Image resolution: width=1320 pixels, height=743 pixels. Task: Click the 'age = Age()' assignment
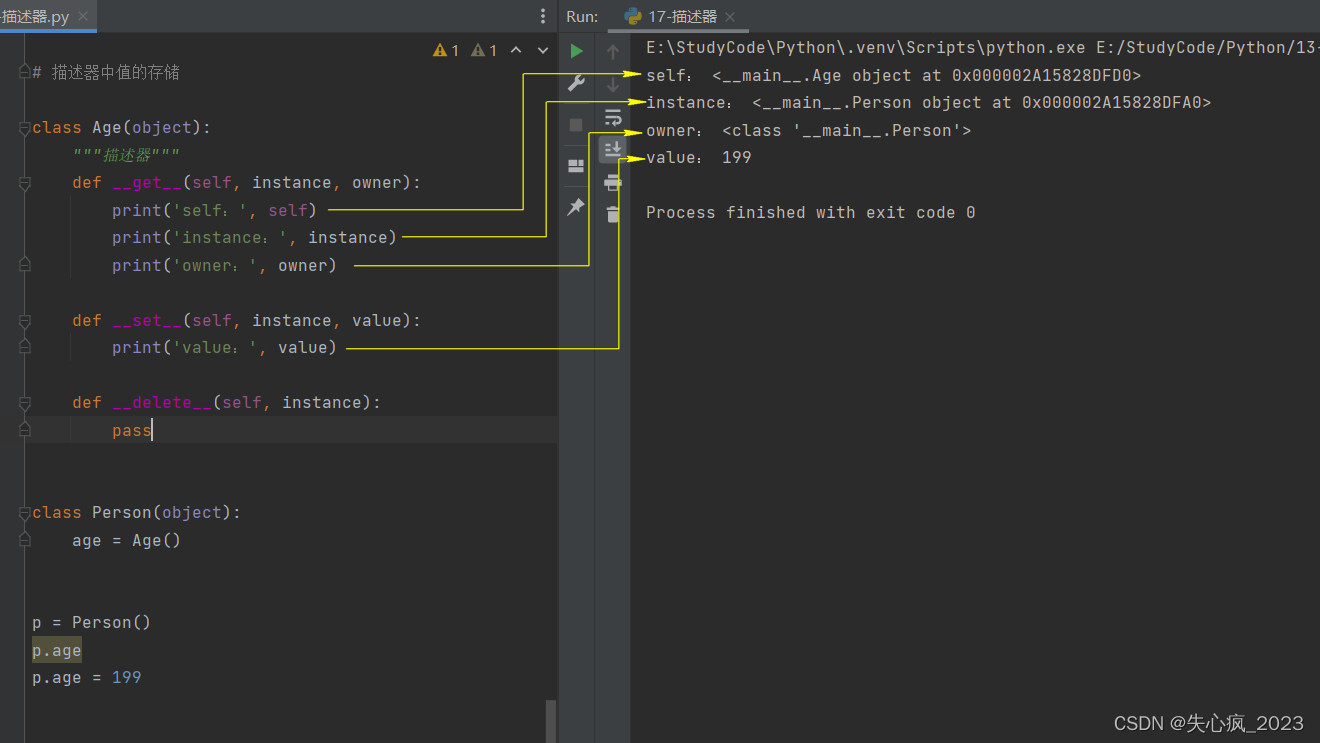126,540
